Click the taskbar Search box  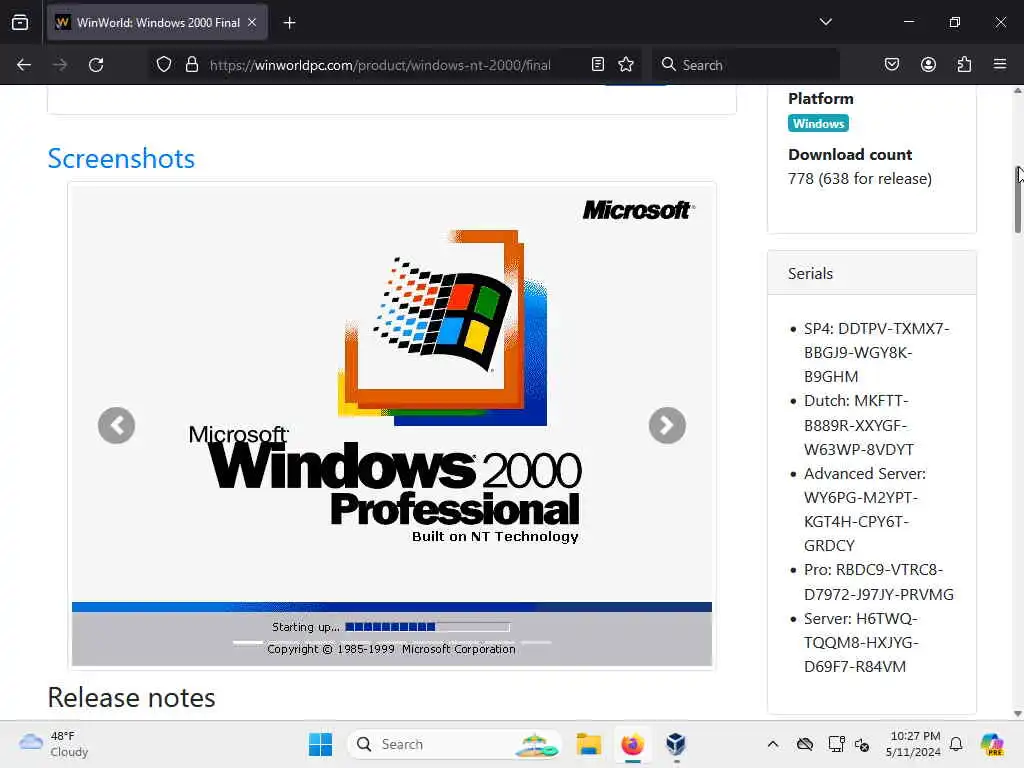pos(455,744)
